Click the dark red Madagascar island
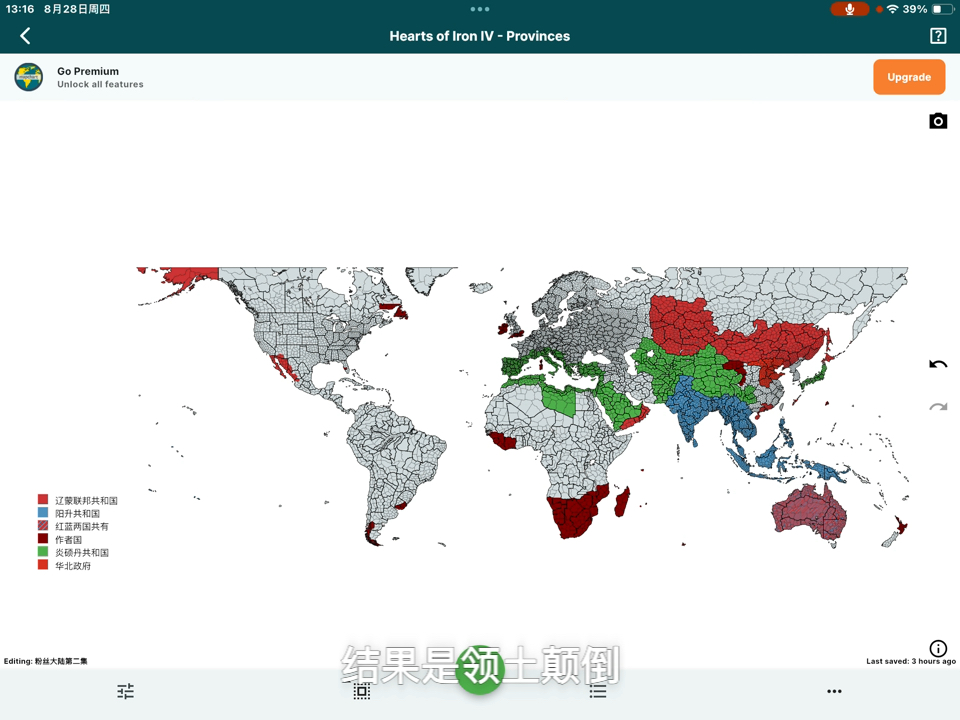The height and width of the screenshot is (720, 960). click(621, 502)
